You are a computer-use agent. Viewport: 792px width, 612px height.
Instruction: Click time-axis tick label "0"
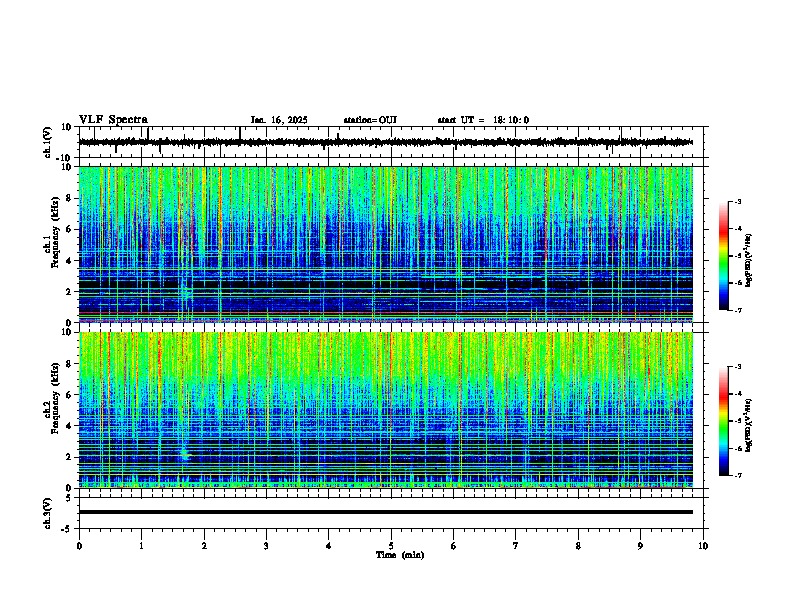coord(79,546)
